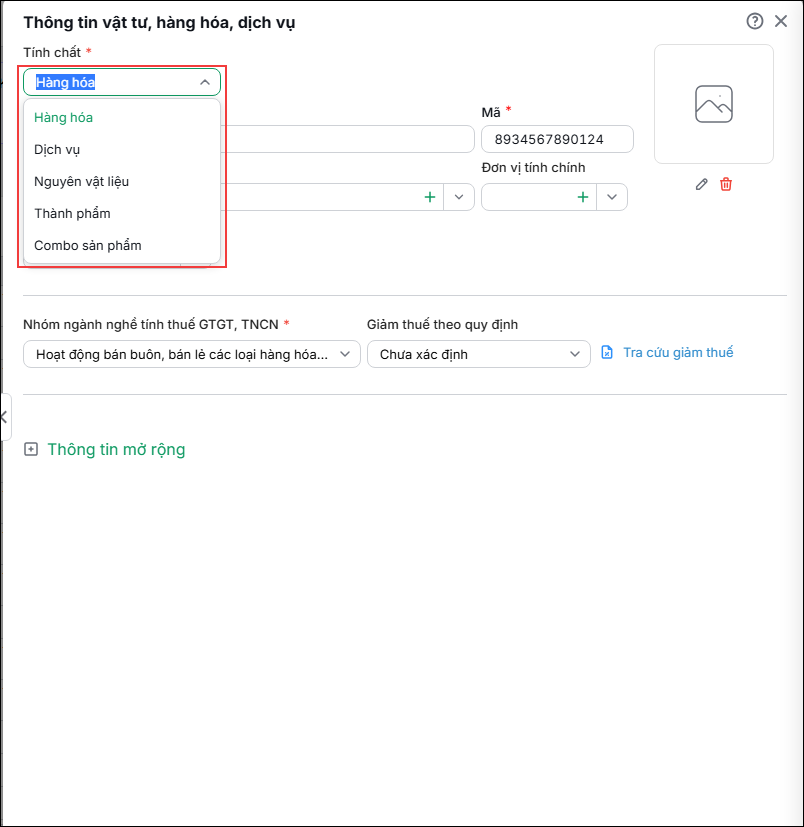
Task: Select the Dịch vụ option
Action: pos(122,150)
